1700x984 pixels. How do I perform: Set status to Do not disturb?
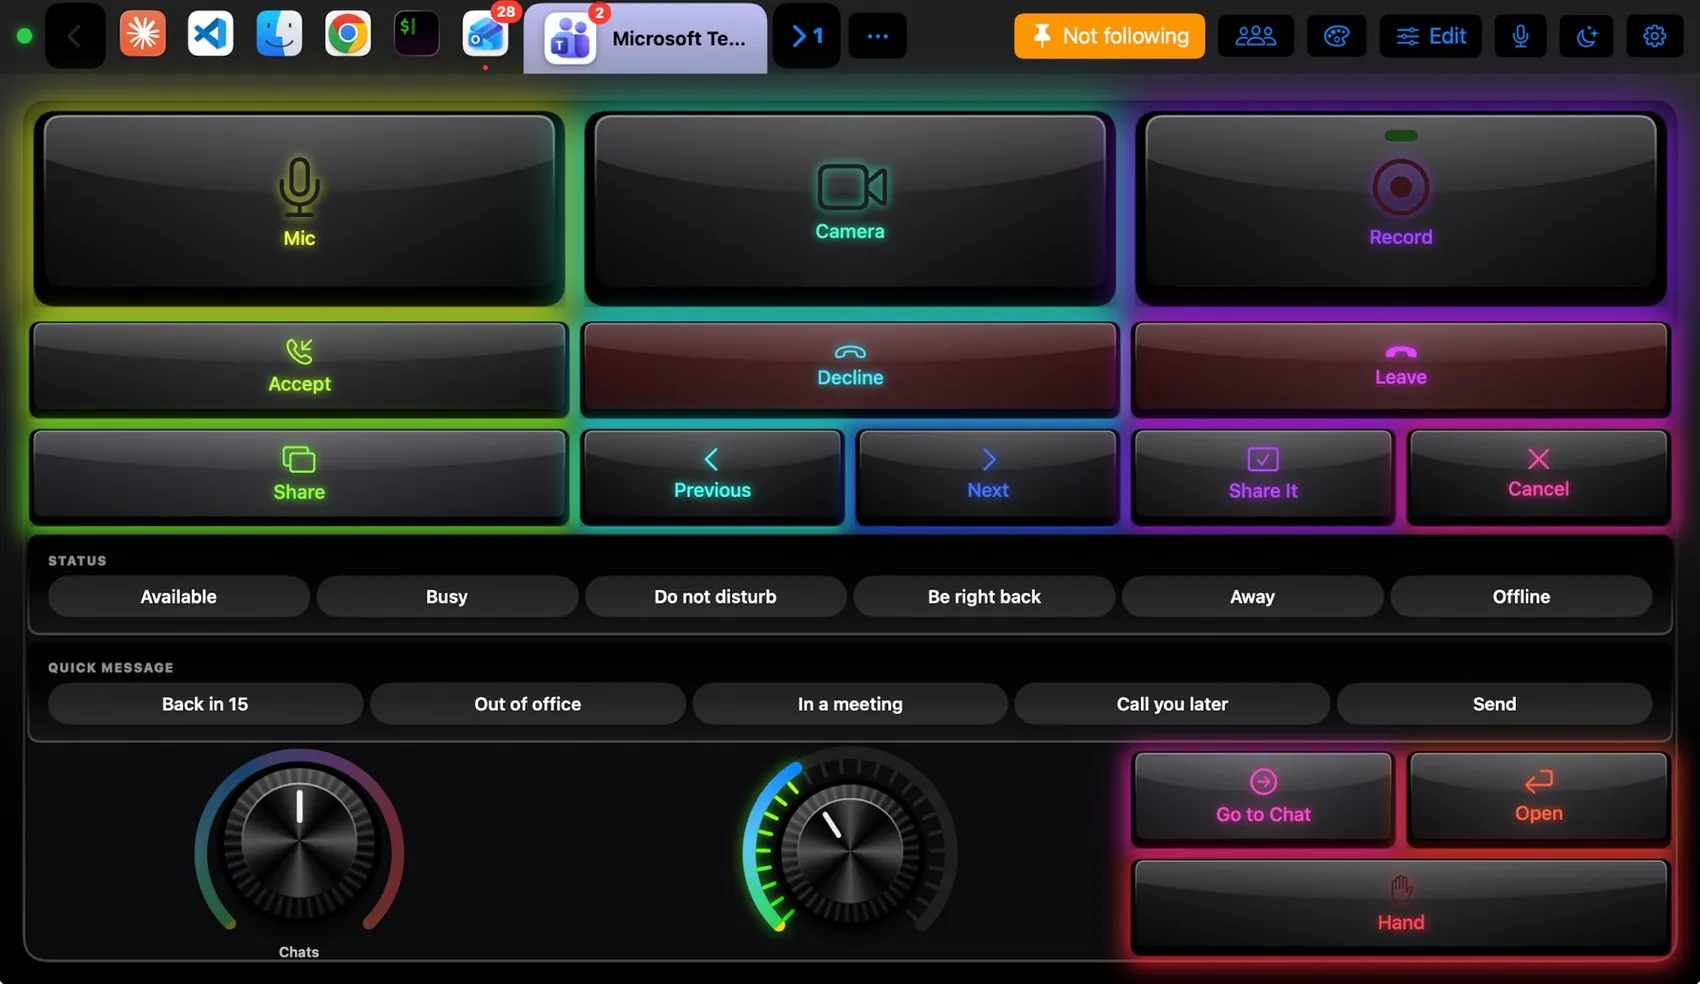(x=715, y=596)
